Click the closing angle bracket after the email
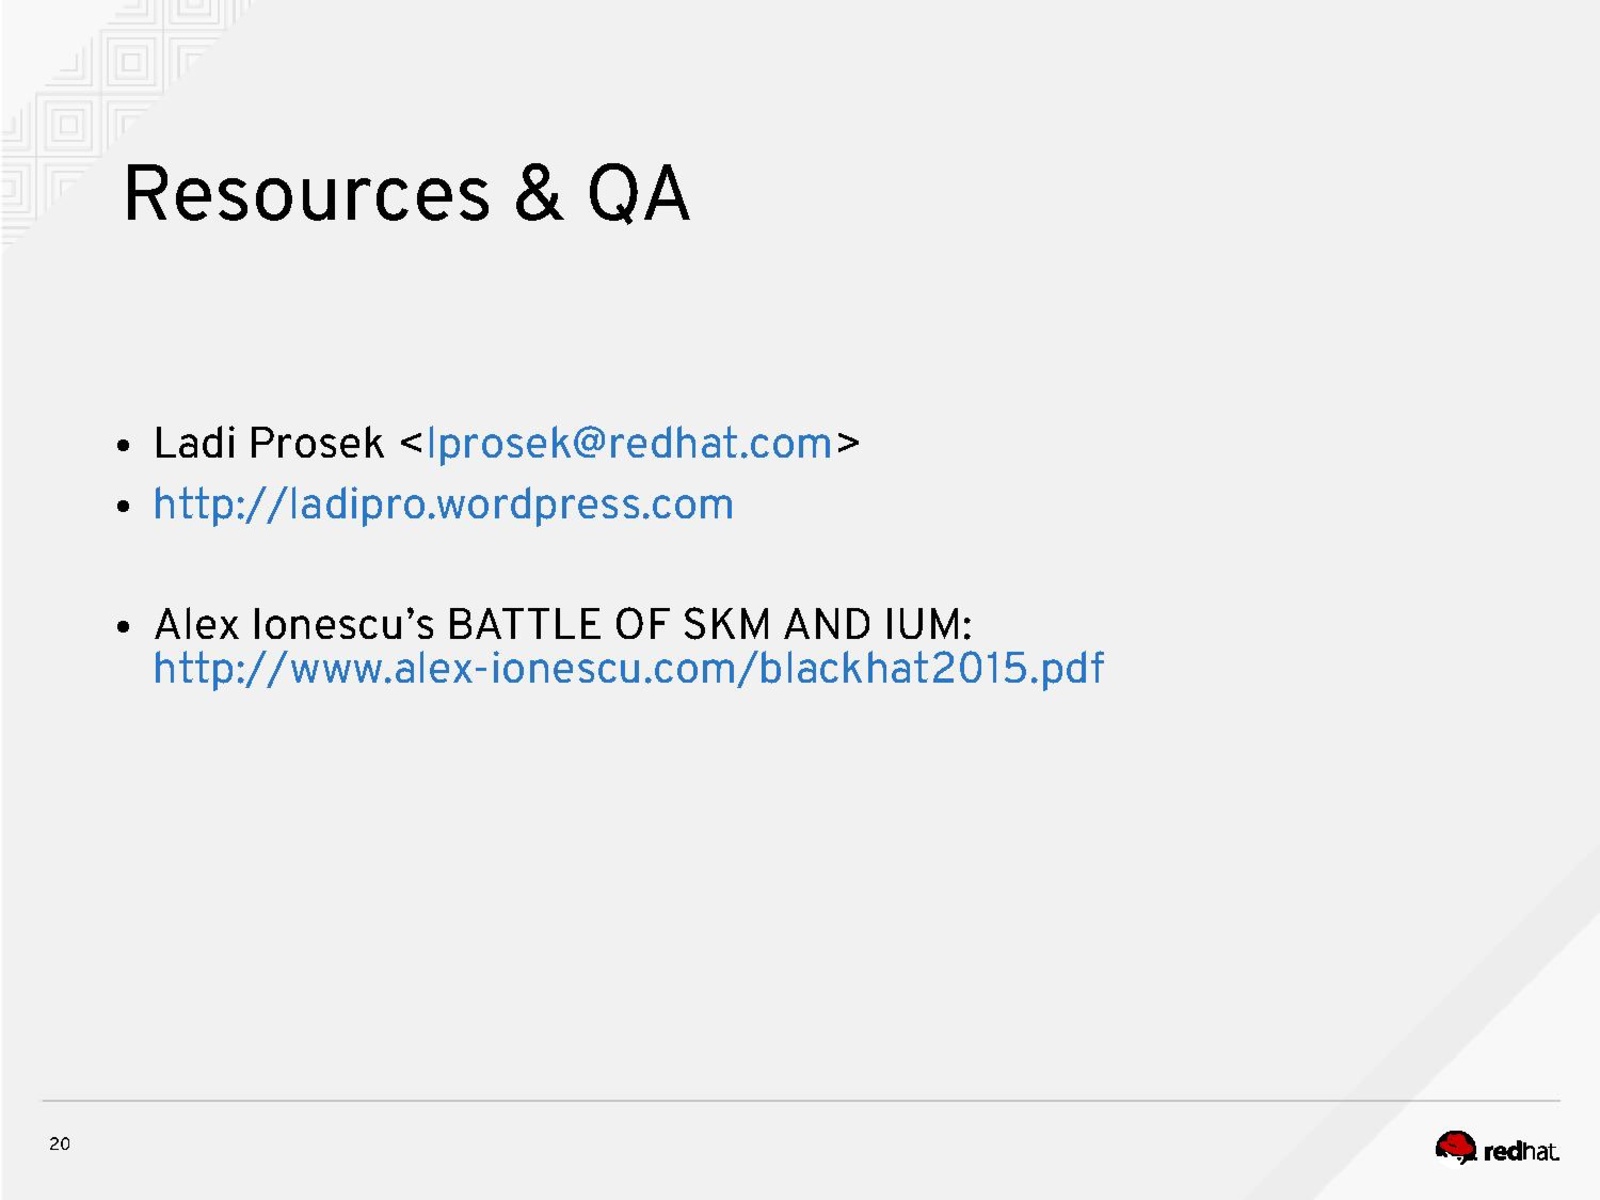 [847, 443]
